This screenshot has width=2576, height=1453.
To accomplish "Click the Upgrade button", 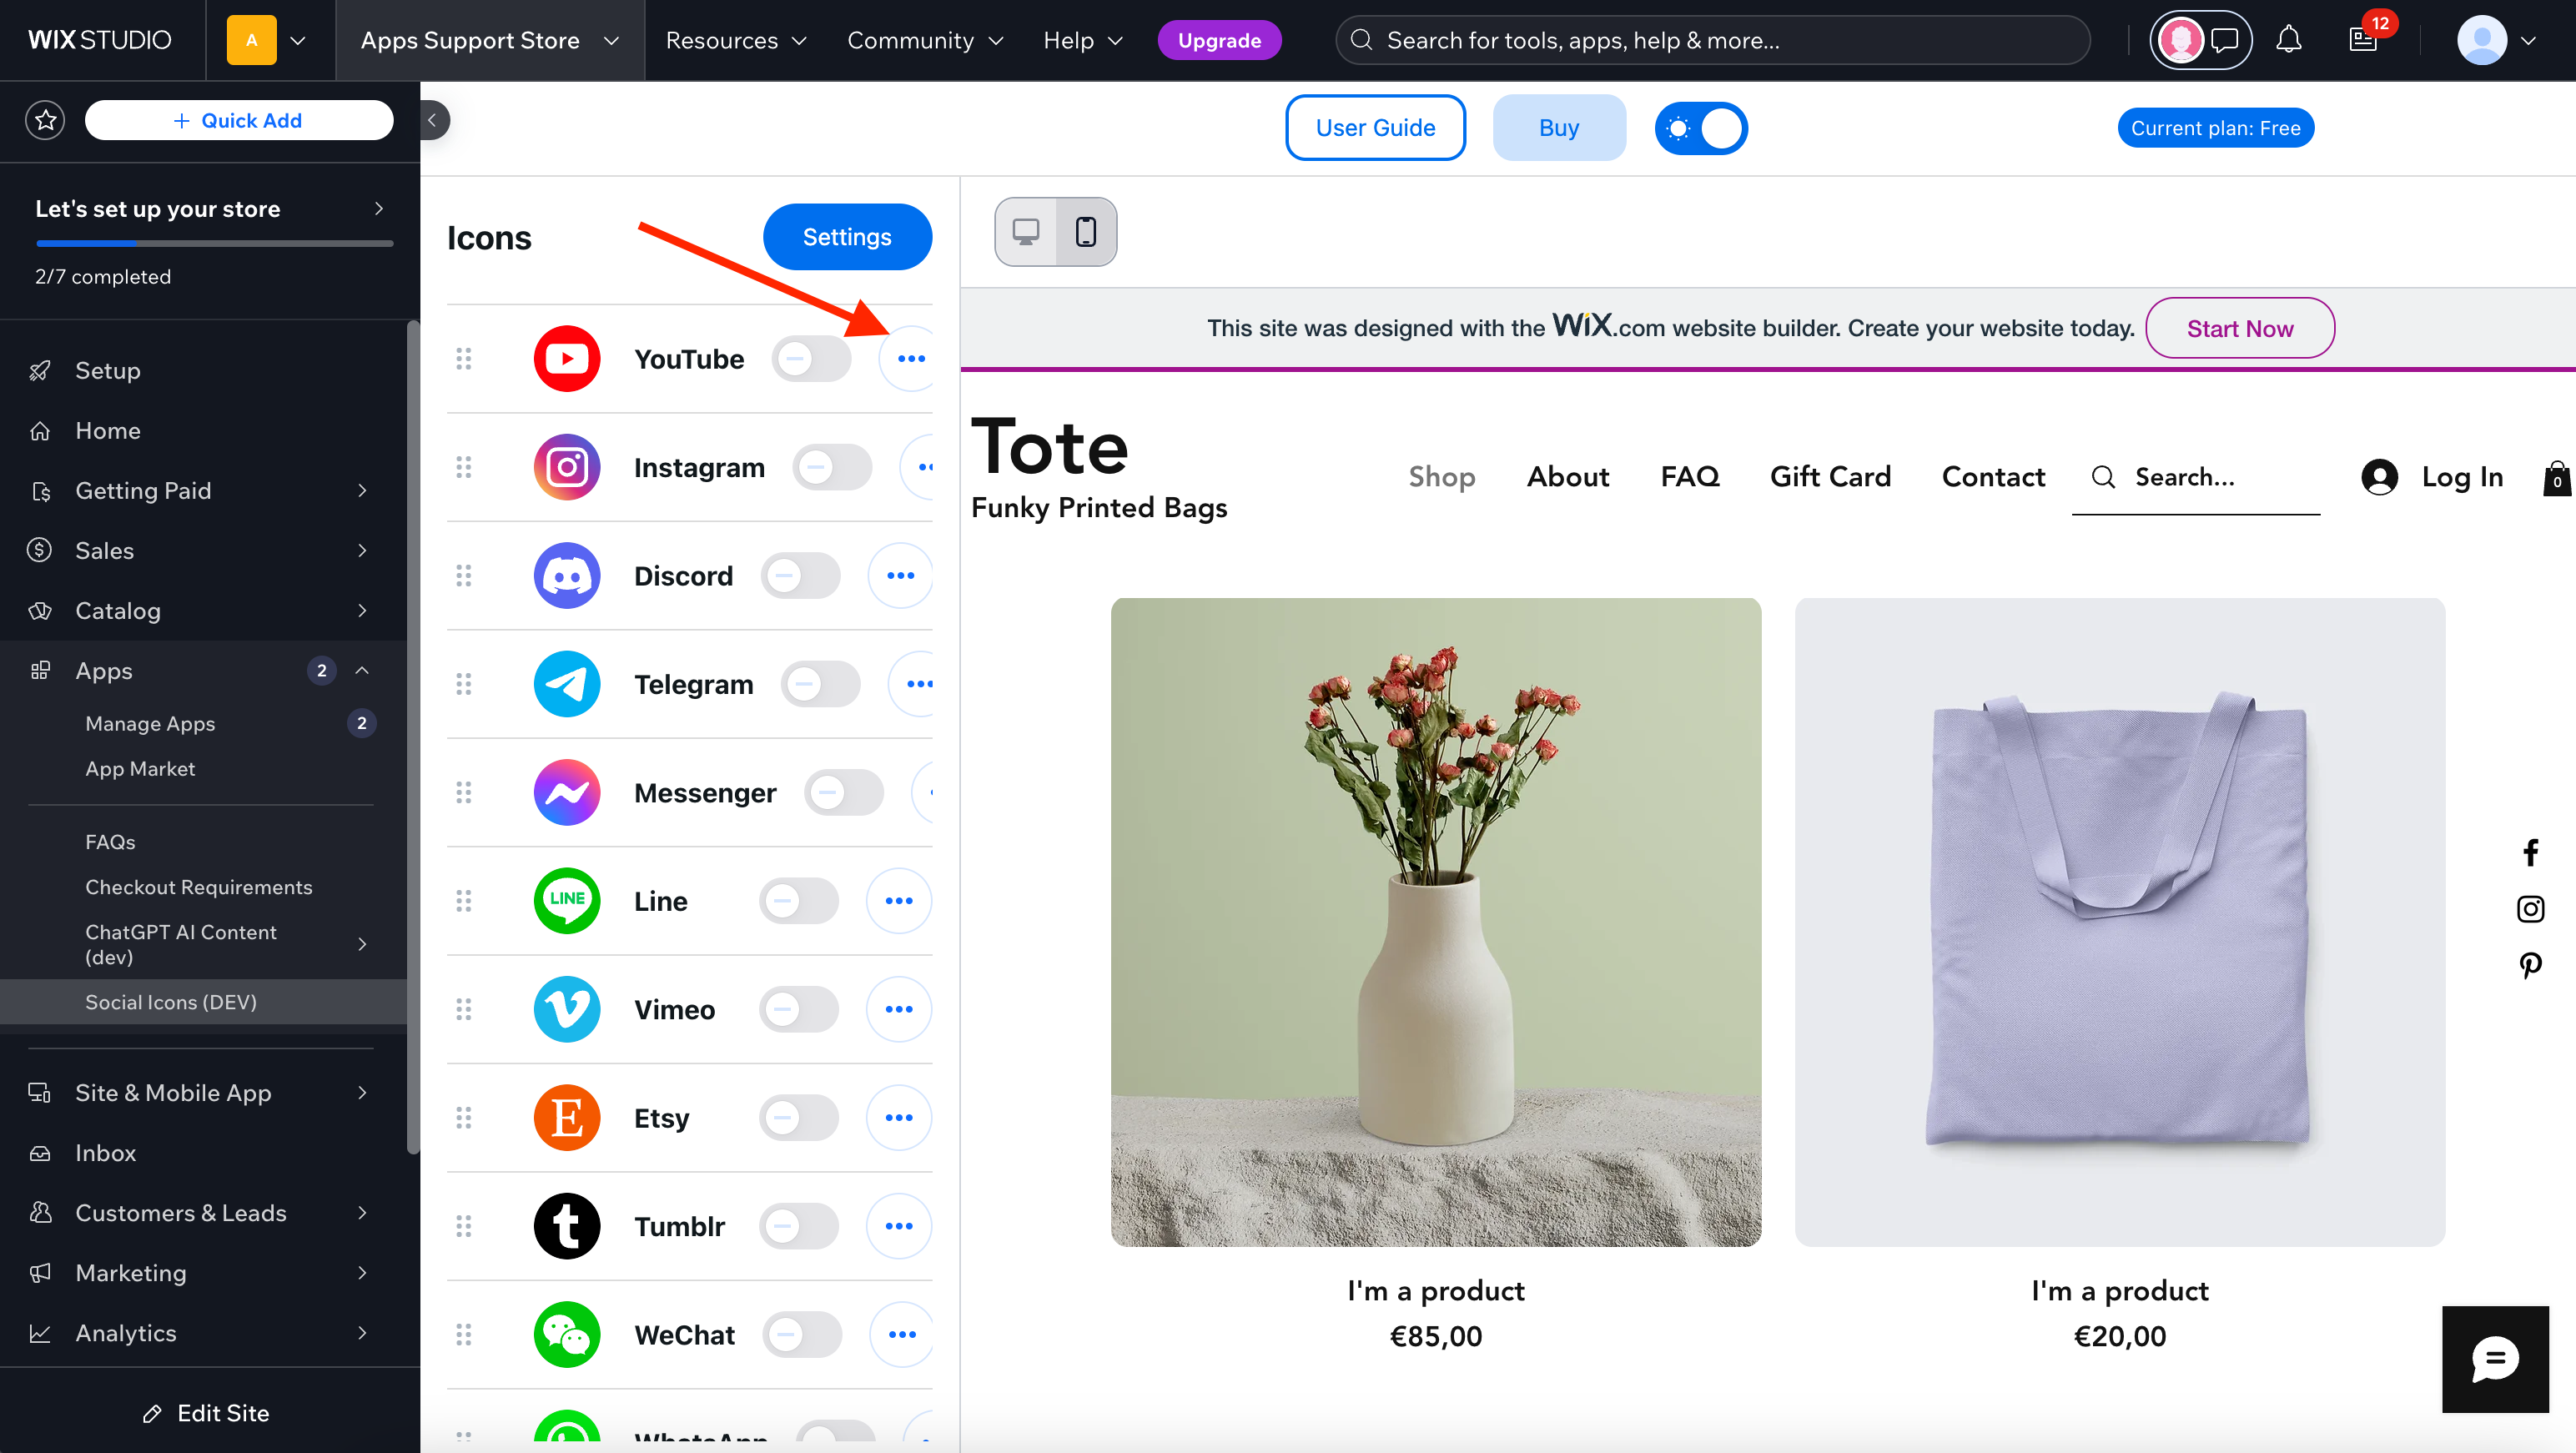I will (x=1219, y=40).
